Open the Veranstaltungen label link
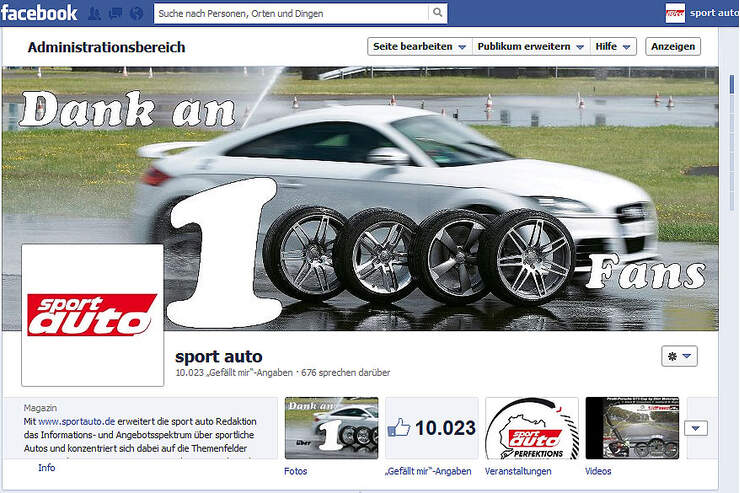740x493 pixels. [x=518, y=471]
